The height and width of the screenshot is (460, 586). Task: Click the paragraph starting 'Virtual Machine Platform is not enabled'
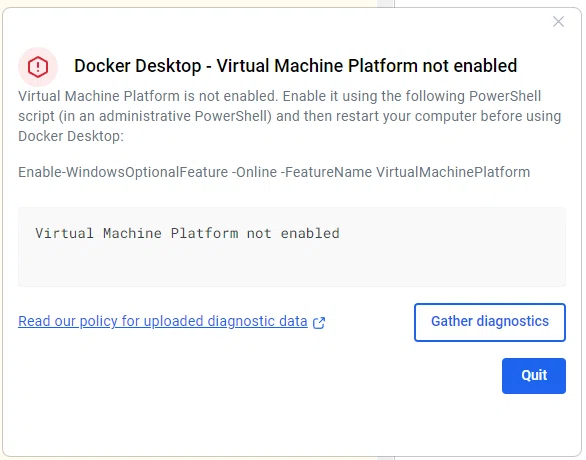click(x=290, y=116)
